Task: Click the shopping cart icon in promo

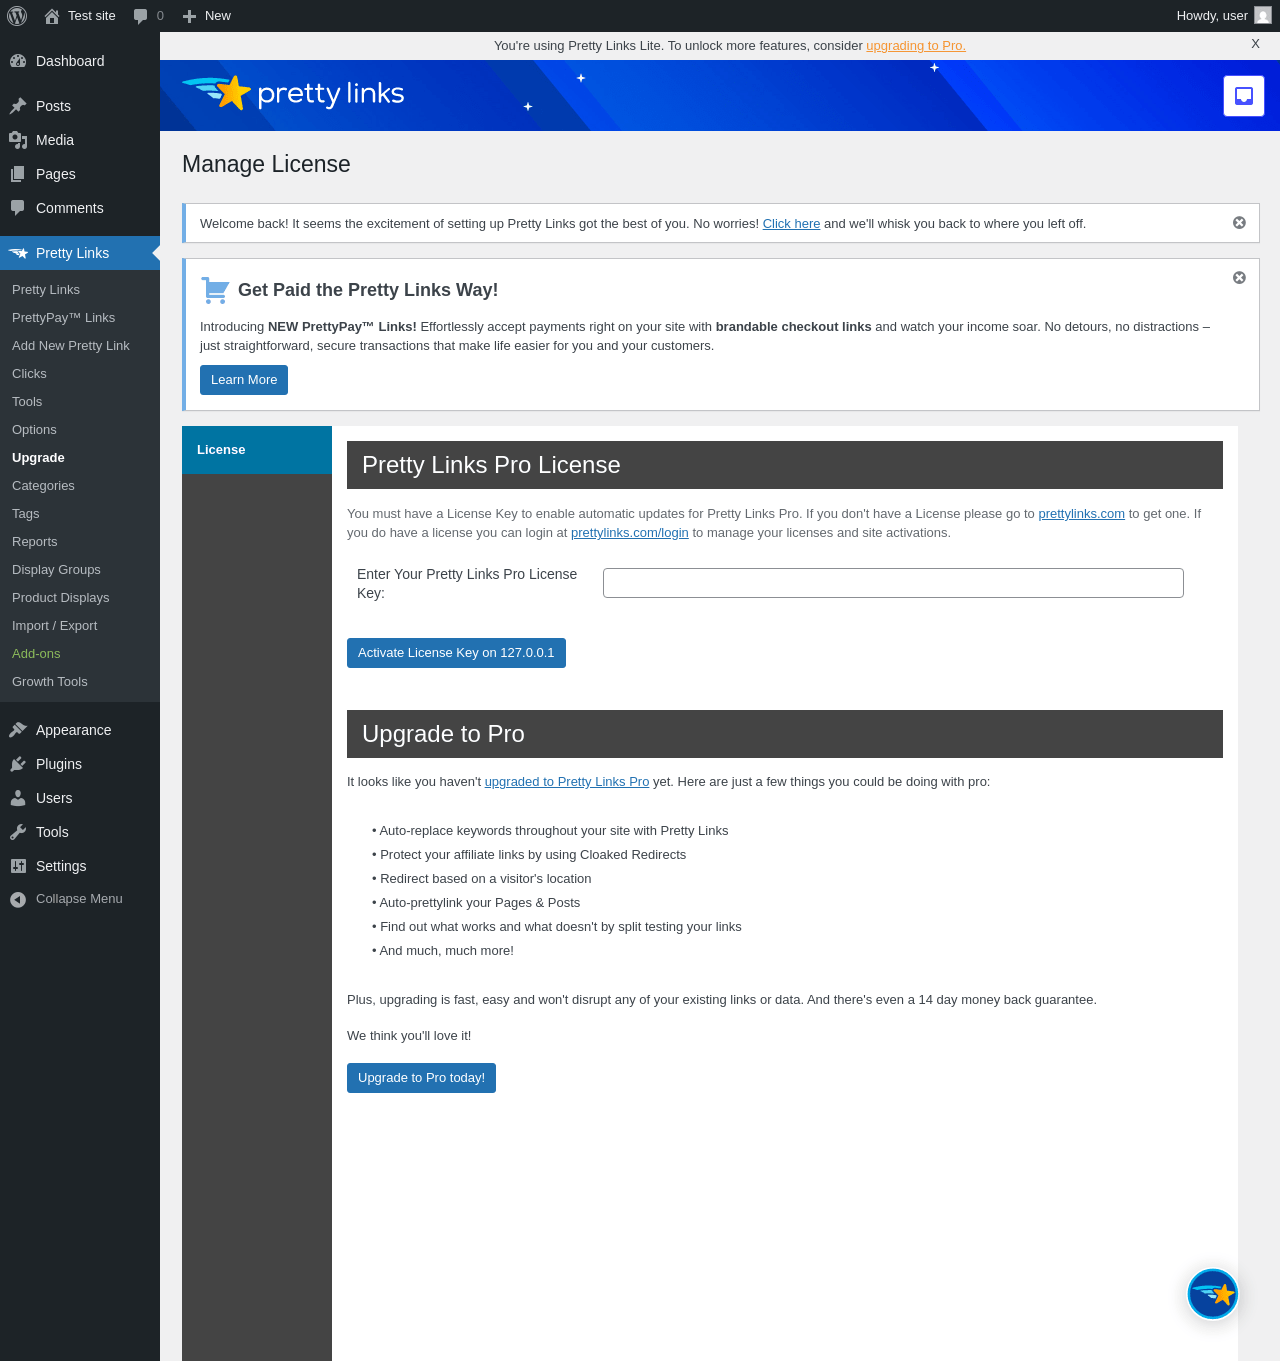Action: tap(215, 290)
